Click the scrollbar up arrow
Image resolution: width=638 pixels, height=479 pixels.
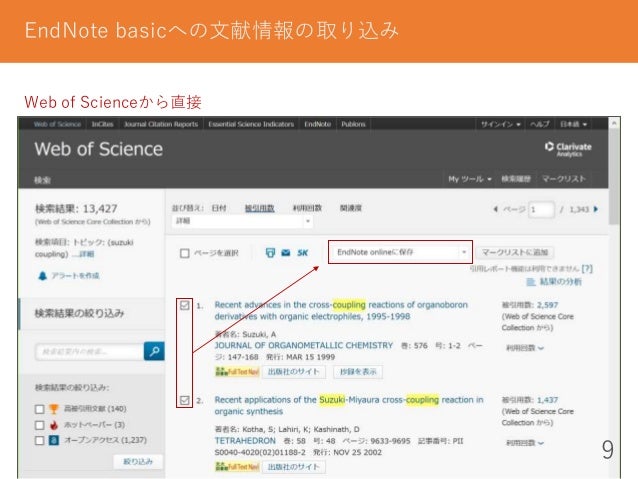click(614, 122)
